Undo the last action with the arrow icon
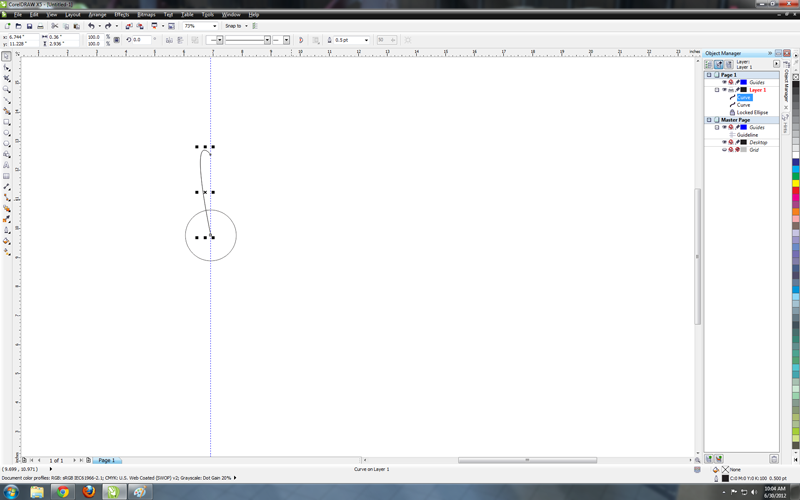The width and height of the screenshot is (800, 500). tap(91, 26)
